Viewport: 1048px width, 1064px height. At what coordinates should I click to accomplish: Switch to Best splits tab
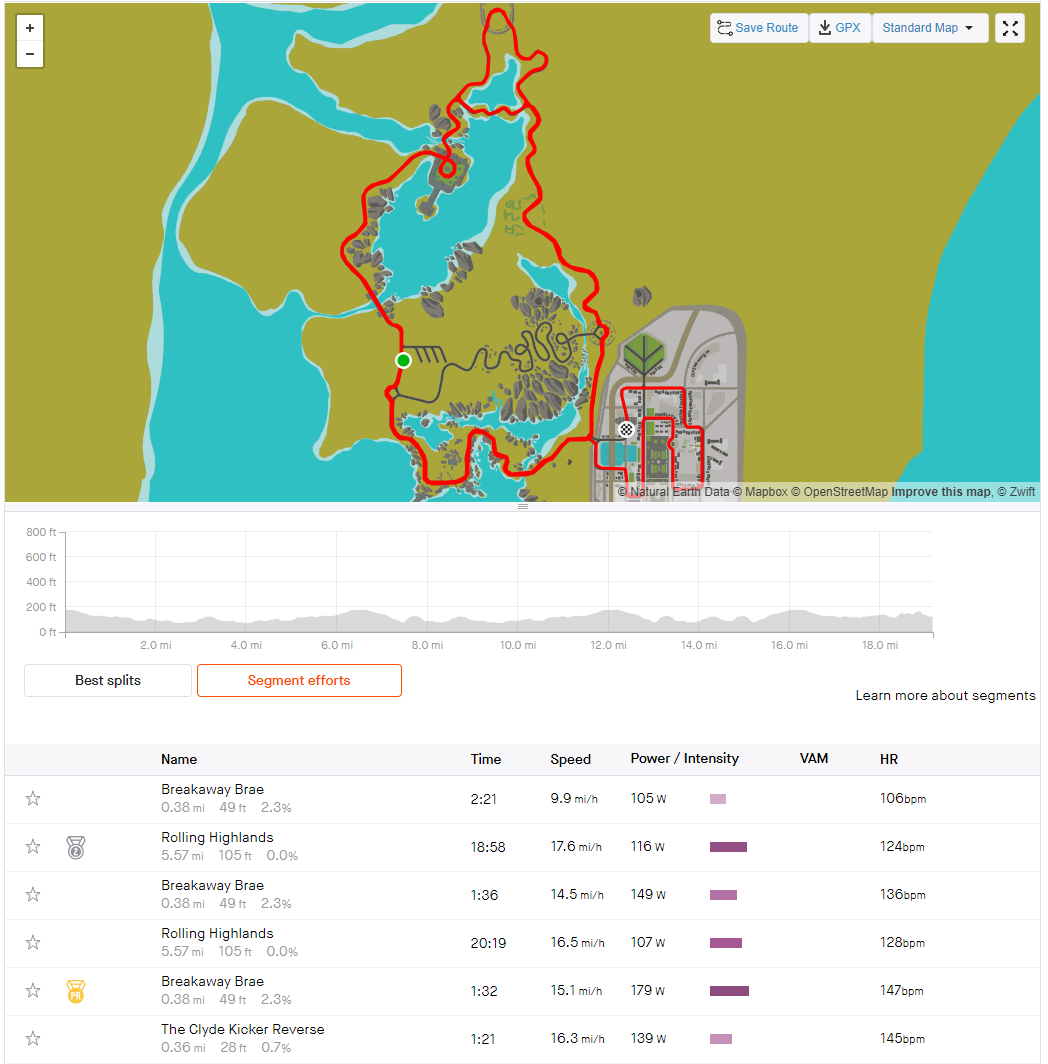(x=108, y=681)
